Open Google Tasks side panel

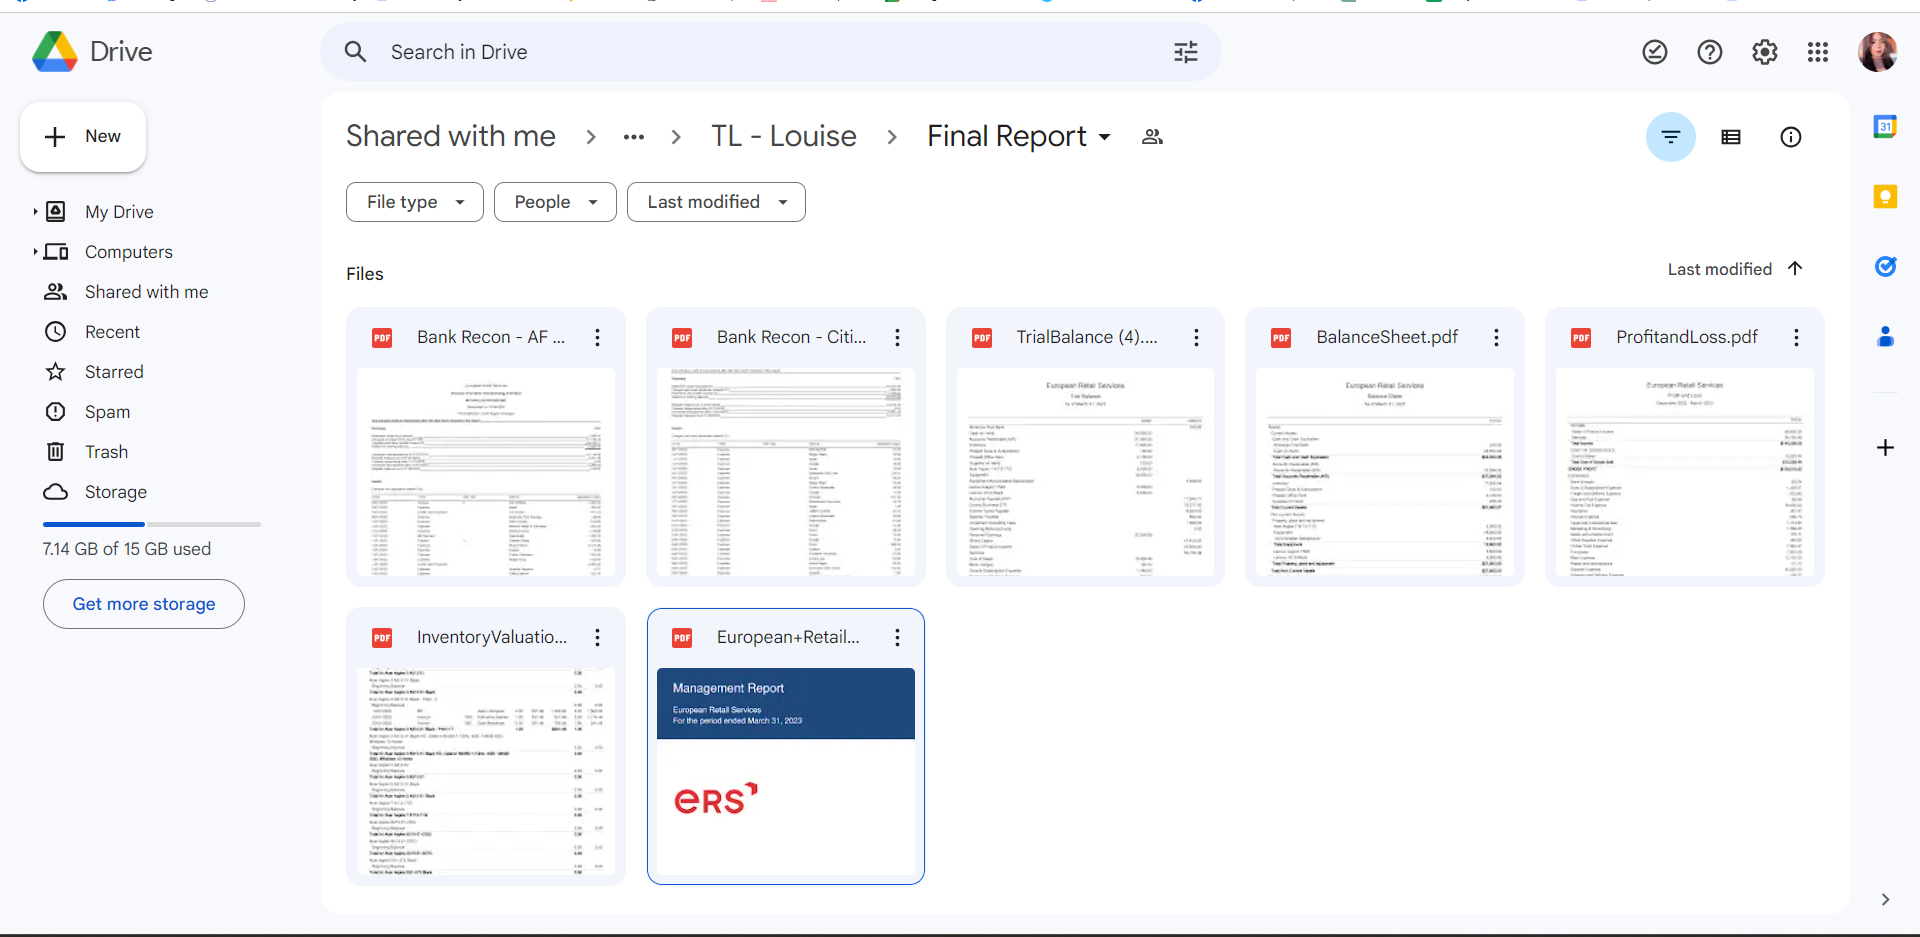tap(1885, 267)
